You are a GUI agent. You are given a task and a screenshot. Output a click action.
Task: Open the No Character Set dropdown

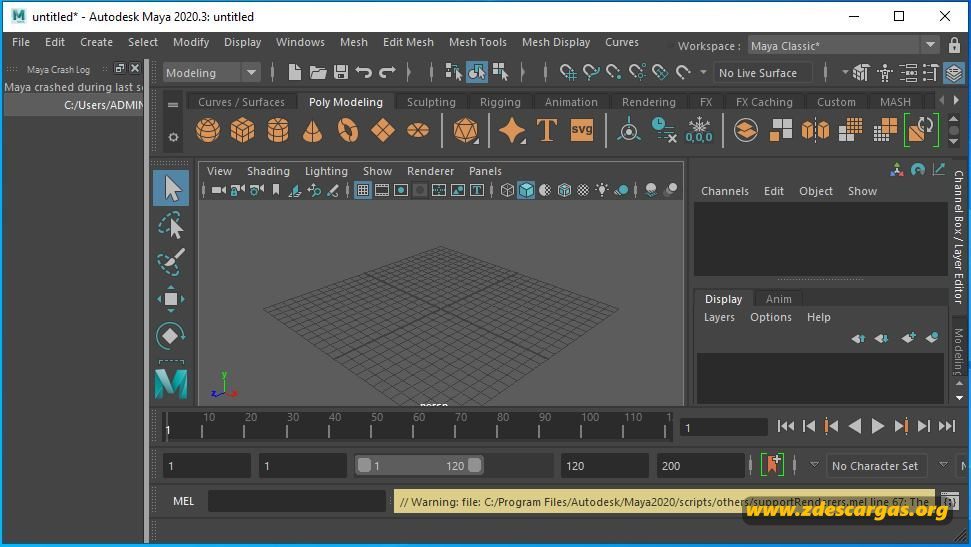[x=876, y=466]
